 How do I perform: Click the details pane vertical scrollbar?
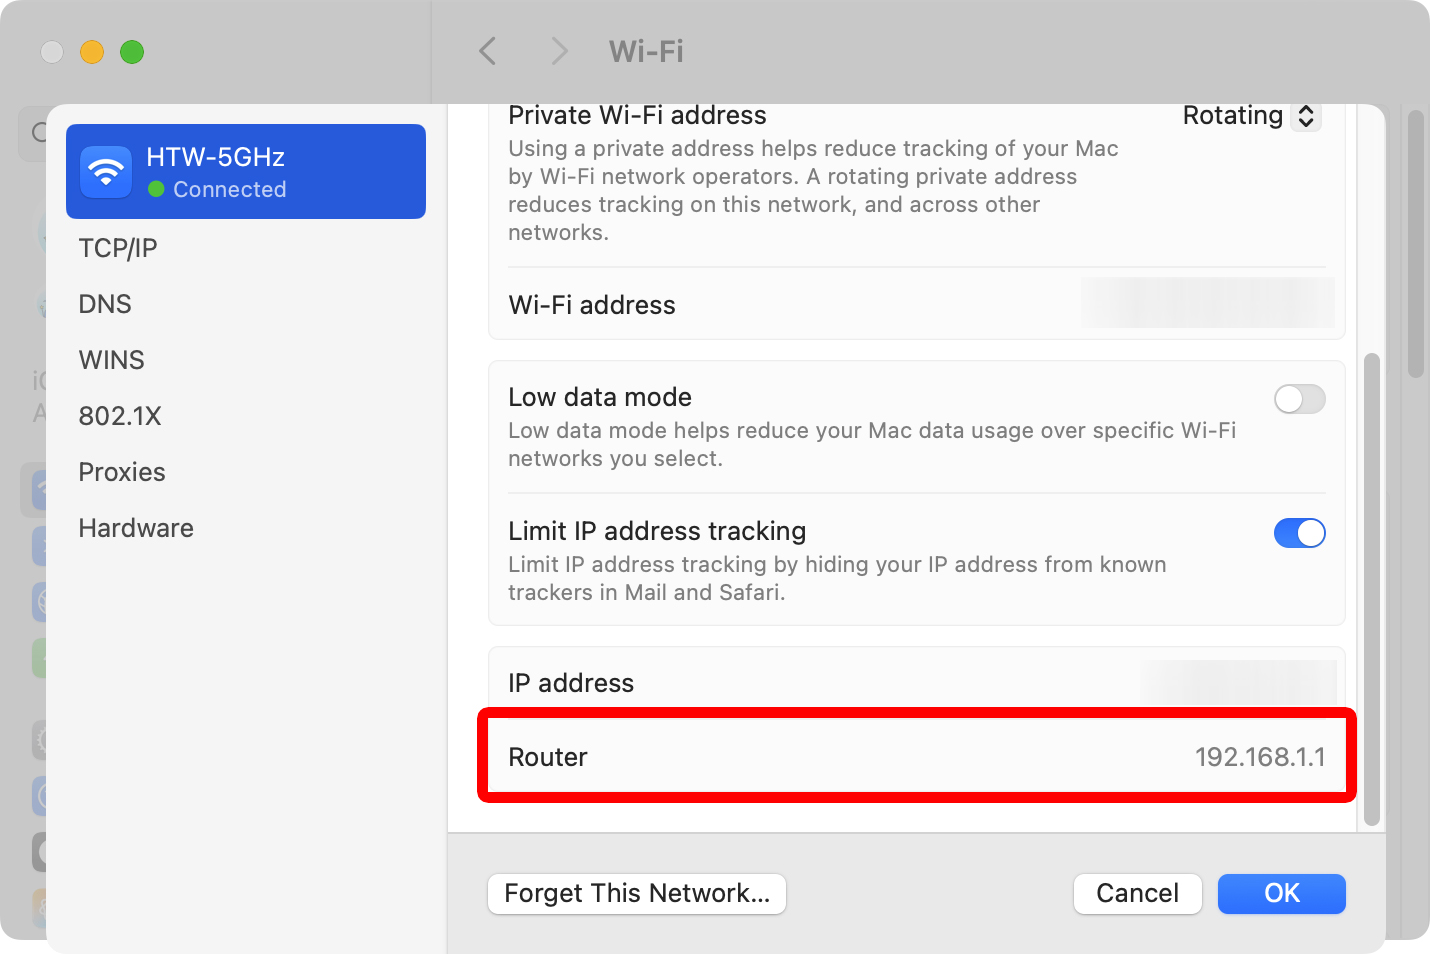[x=1372, y=588]
